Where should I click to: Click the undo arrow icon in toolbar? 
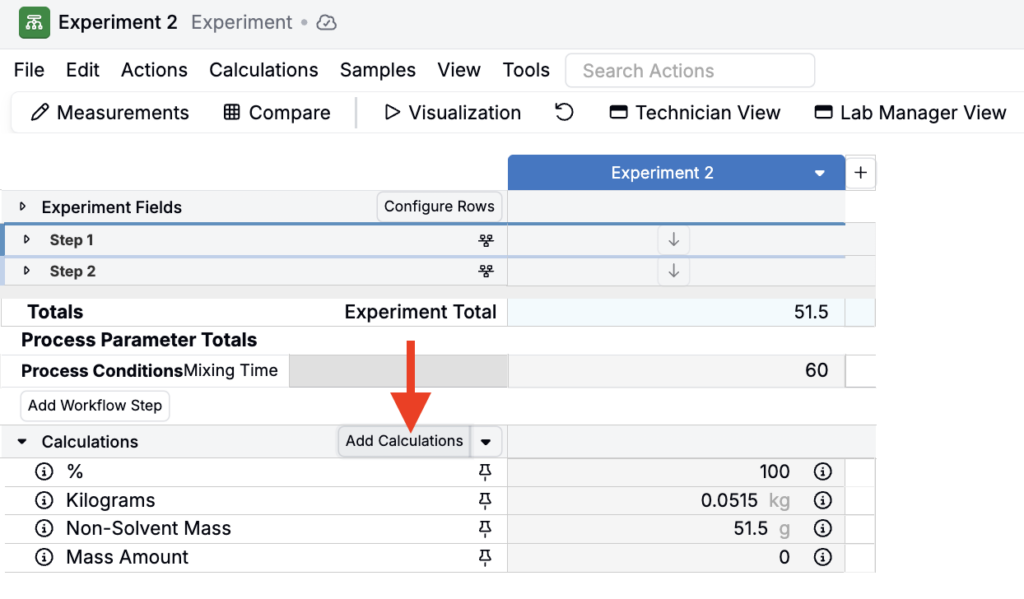click(564, 112)
